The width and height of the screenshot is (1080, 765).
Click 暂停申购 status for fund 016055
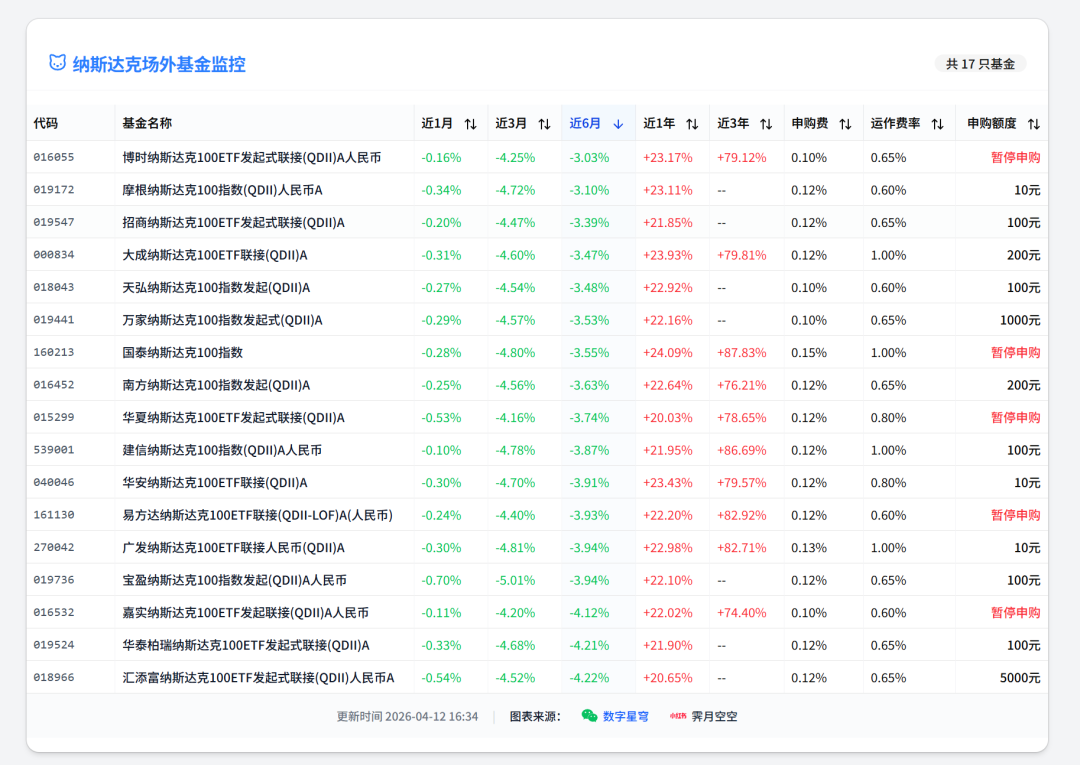point(1015,157)
